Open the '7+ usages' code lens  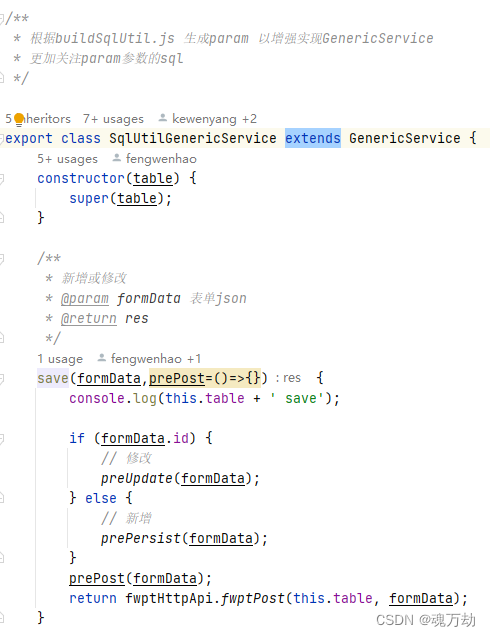113,119
